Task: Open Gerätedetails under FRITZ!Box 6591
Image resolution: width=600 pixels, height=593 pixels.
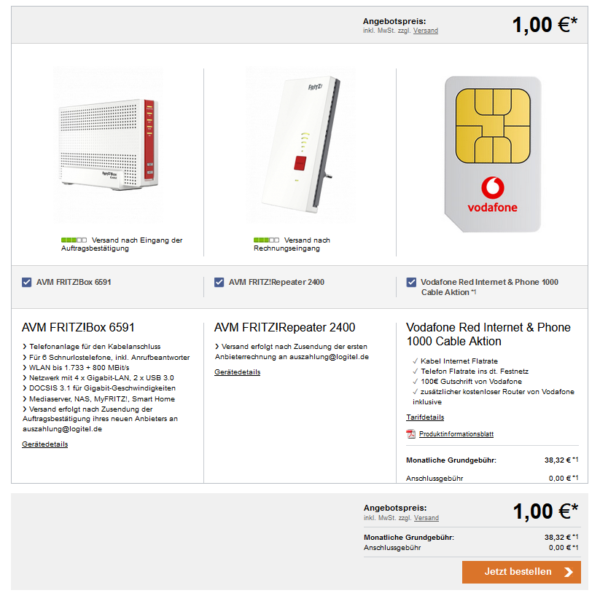Action: click(x=45, y=444)
